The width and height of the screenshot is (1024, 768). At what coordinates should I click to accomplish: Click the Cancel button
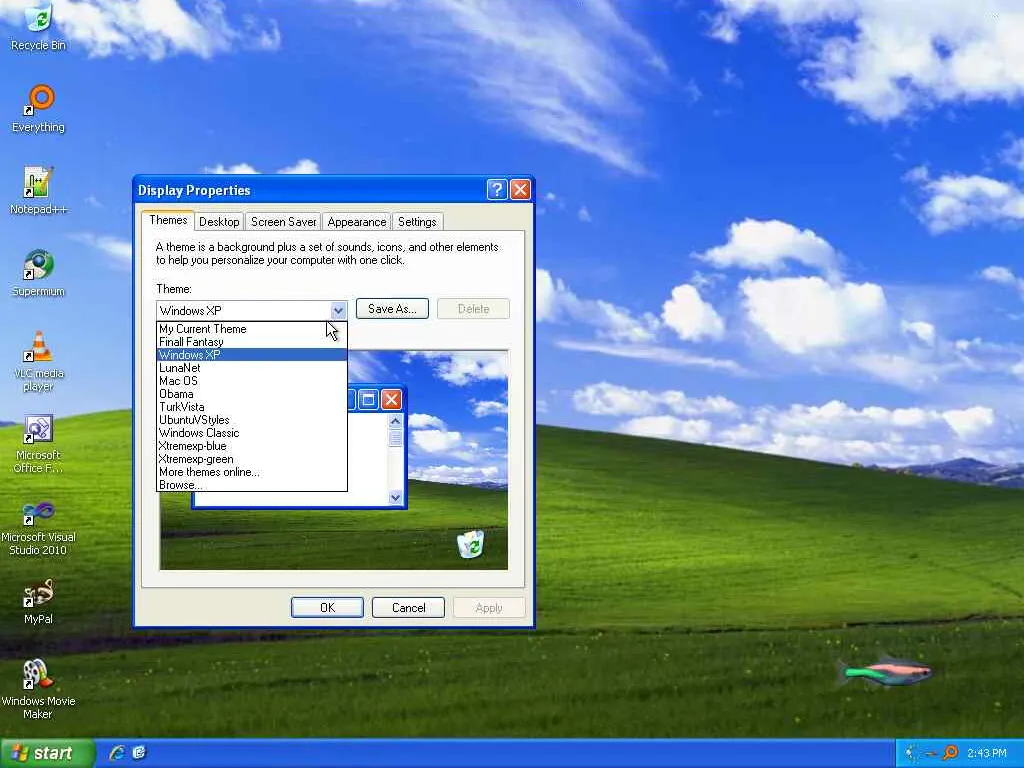click(408, 607)
